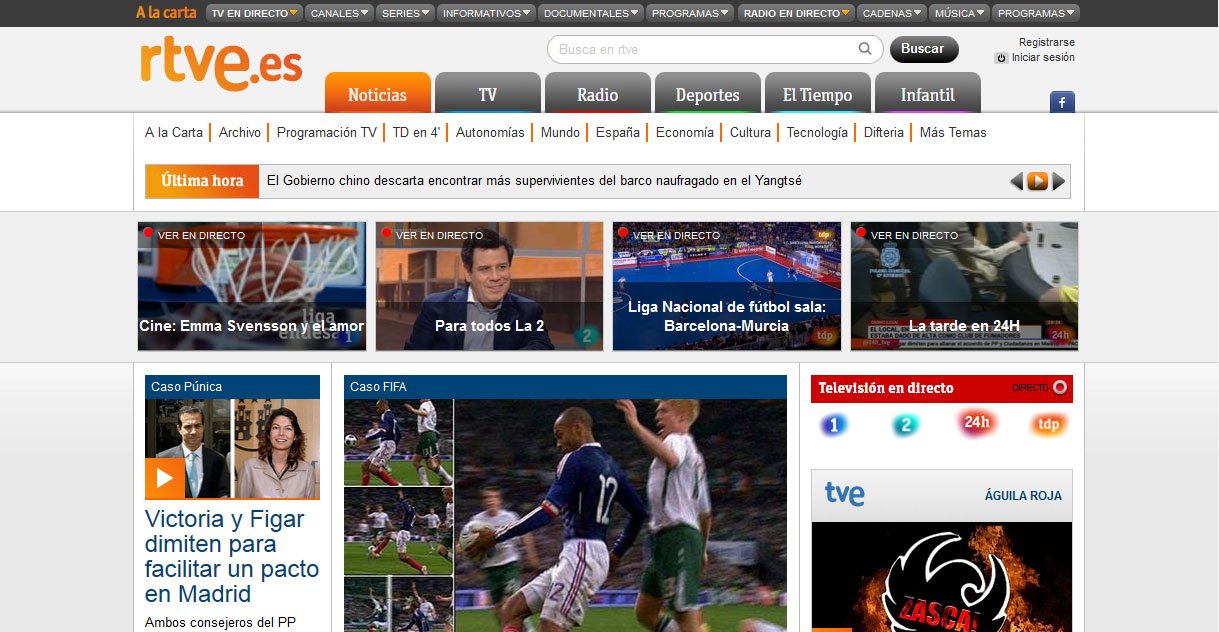Click the Iniciar sesión link

tap(1043, 58)
